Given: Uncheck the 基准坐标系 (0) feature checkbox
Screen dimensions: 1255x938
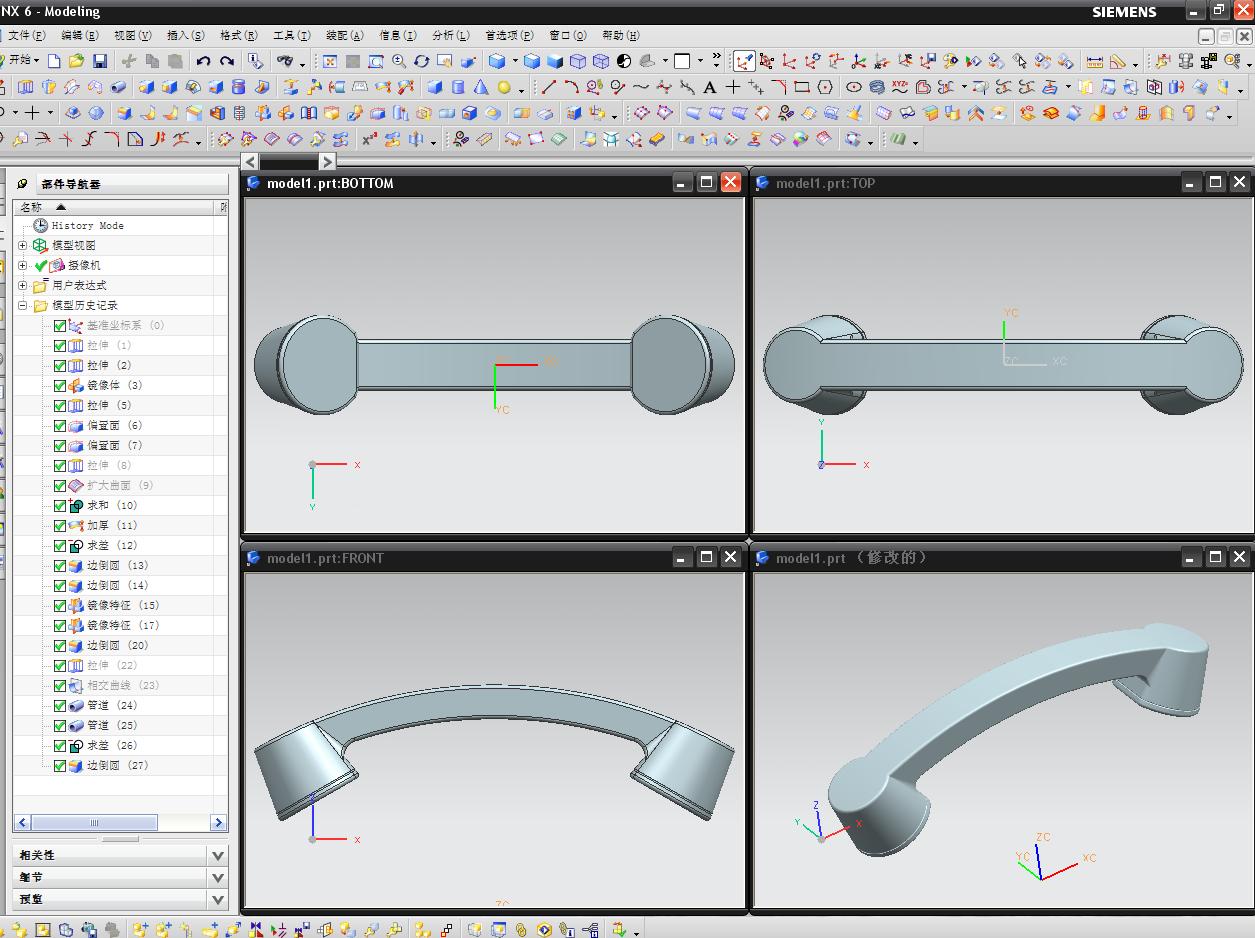Looking at the screenshot, I should 60,326.
